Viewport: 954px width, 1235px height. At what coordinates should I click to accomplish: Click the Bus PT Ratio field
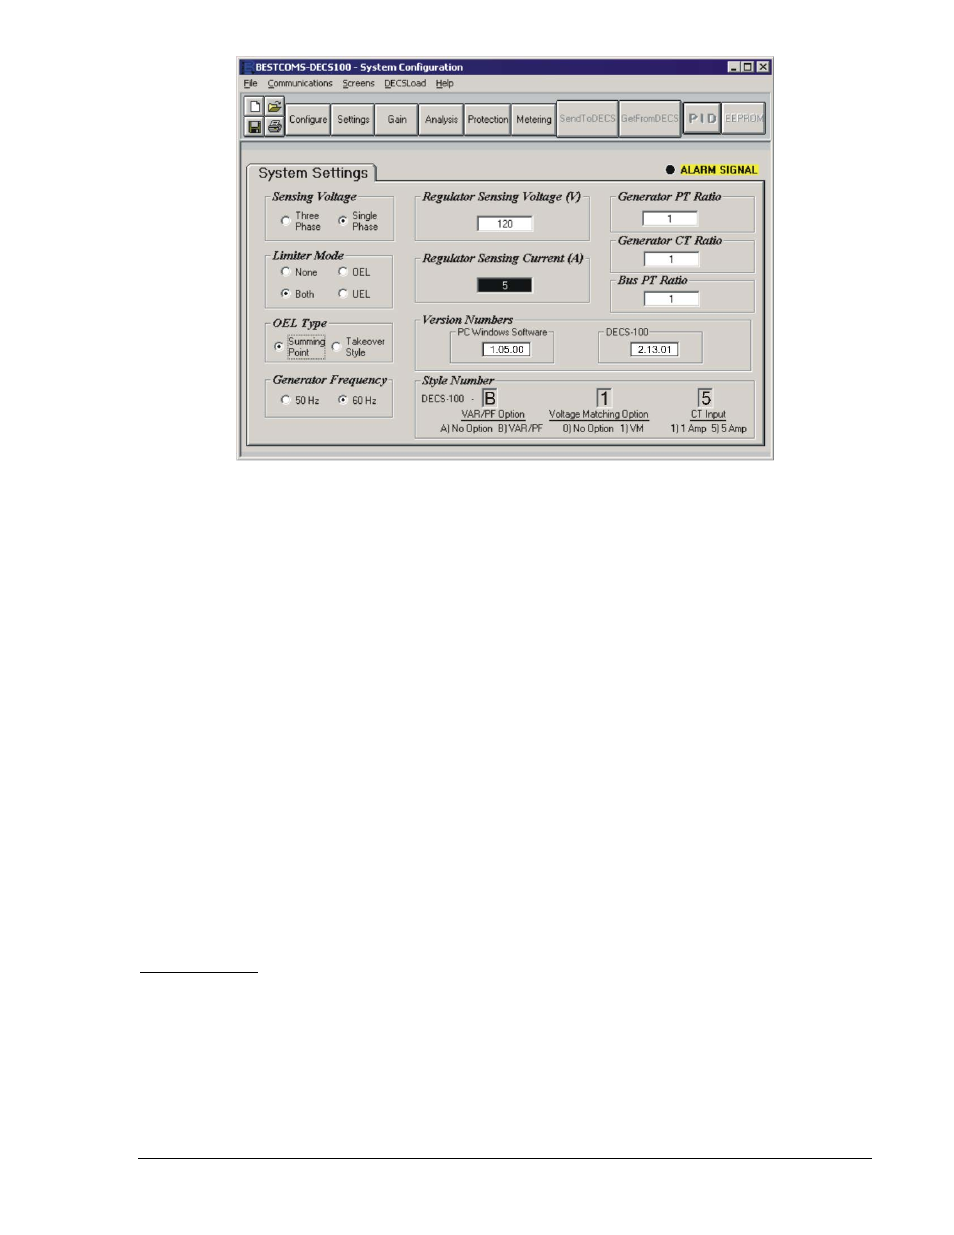pos(671,299)
